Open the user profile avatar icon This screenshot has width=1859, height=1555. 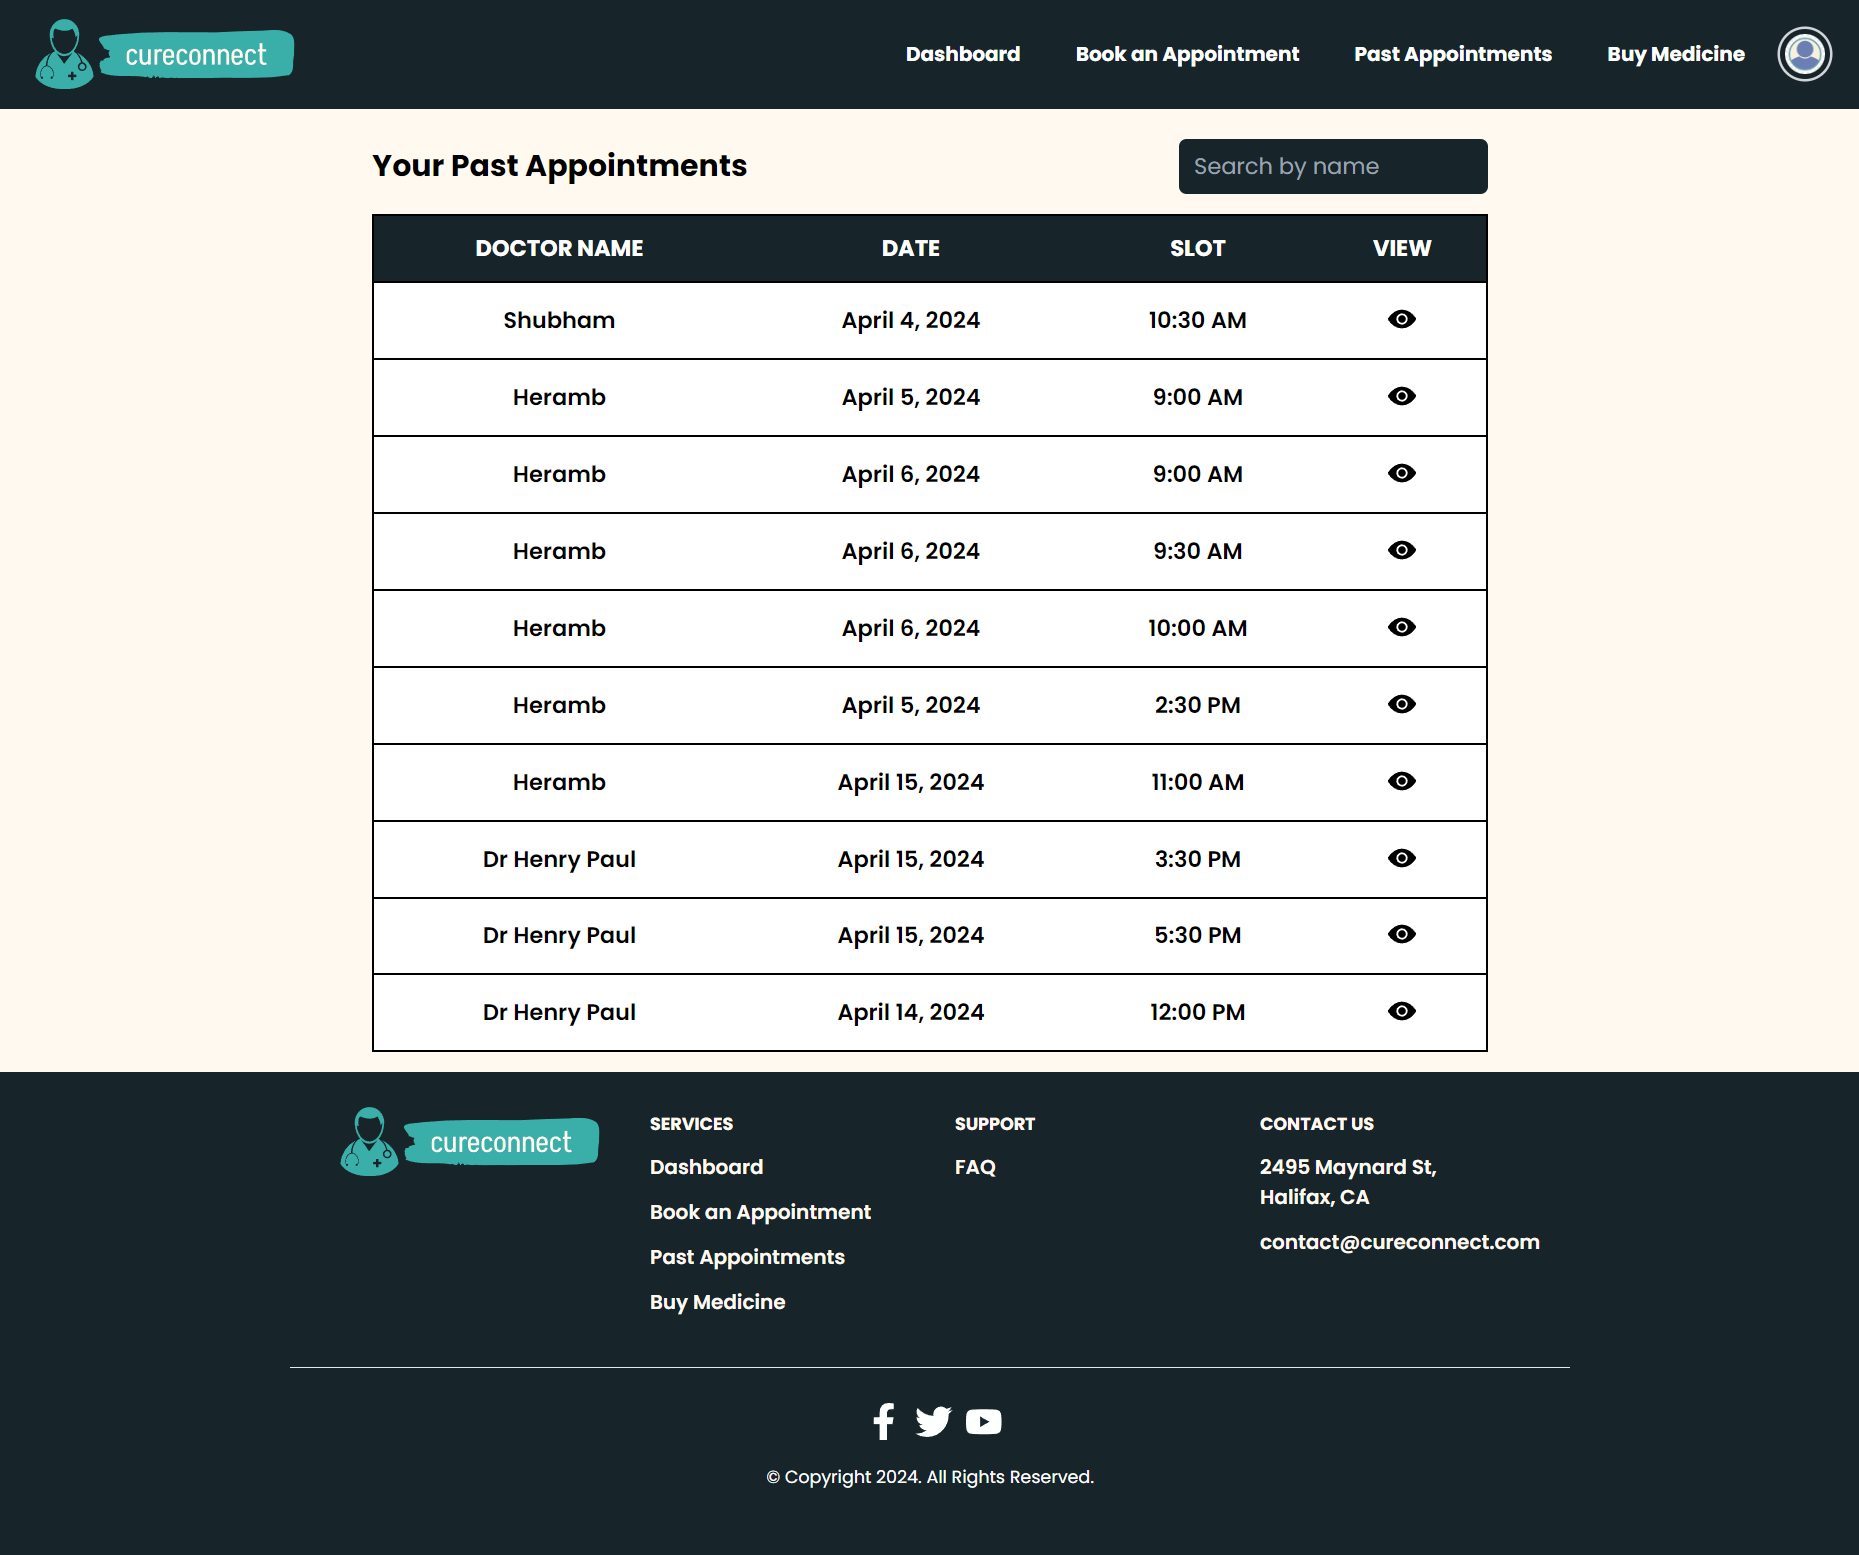[1804, 54]
